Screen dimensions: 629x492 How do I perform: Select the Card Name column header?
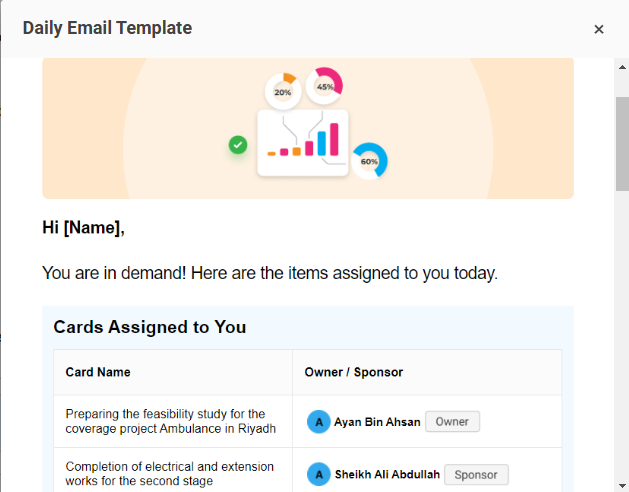(x=98, y=372)
